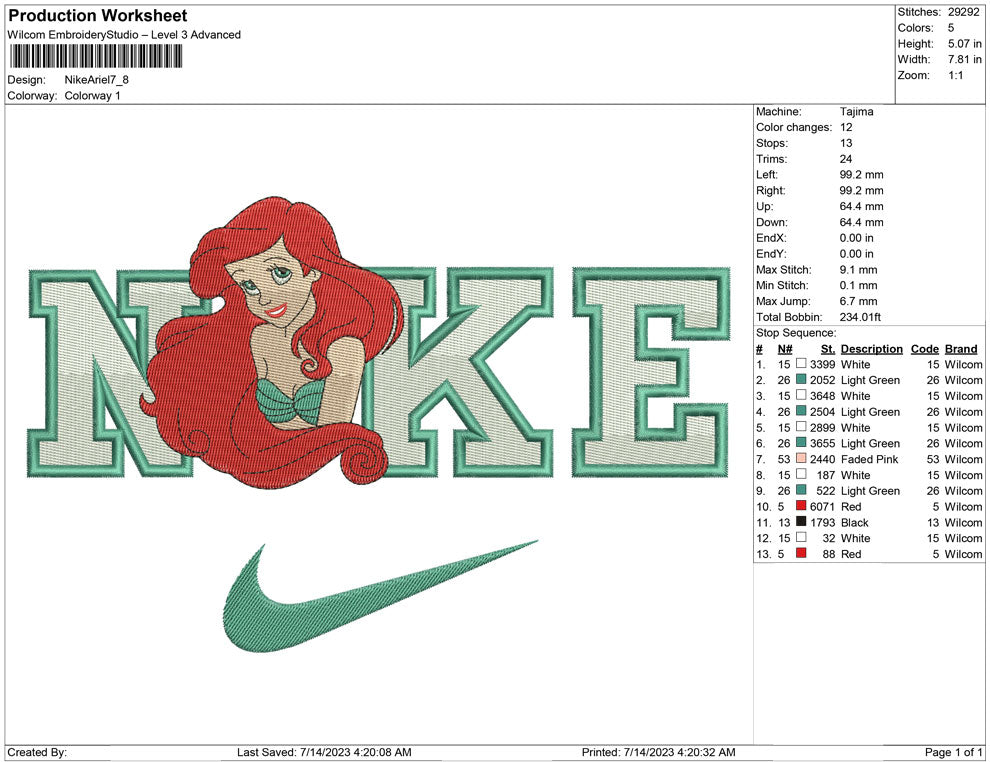Click the stitch count 1793 in row 11

[x=823, y=522]
